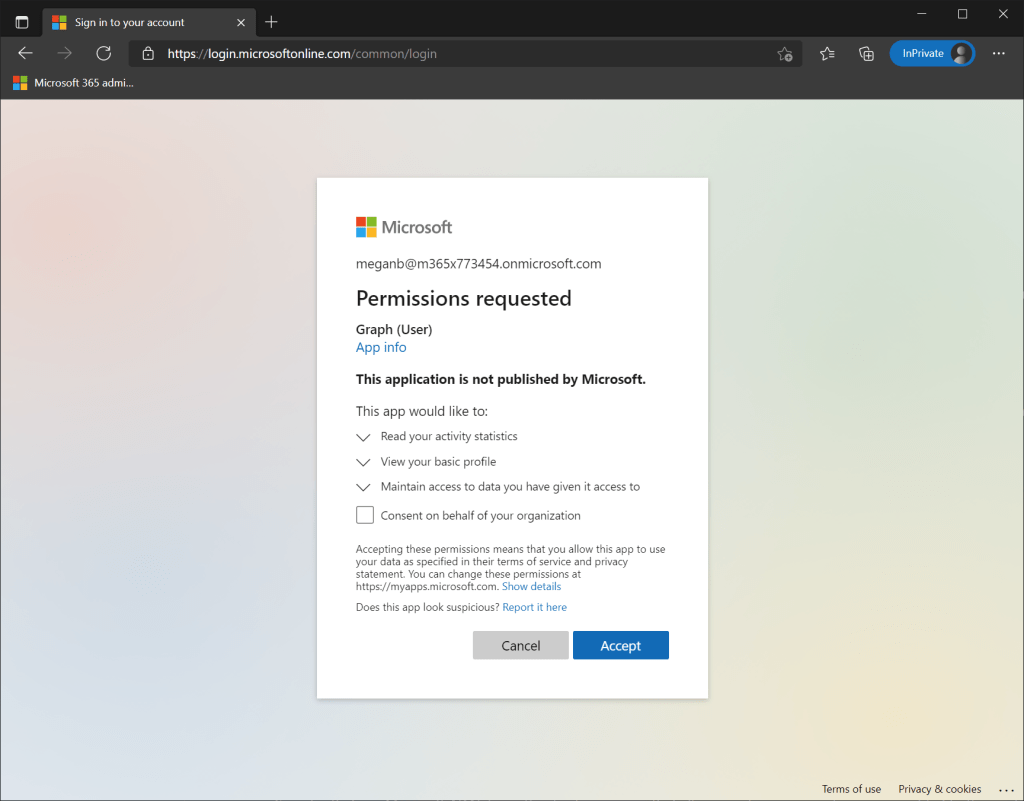Open the Collections icon
This screenshot has height=801, width=1024.
[866, 54]
